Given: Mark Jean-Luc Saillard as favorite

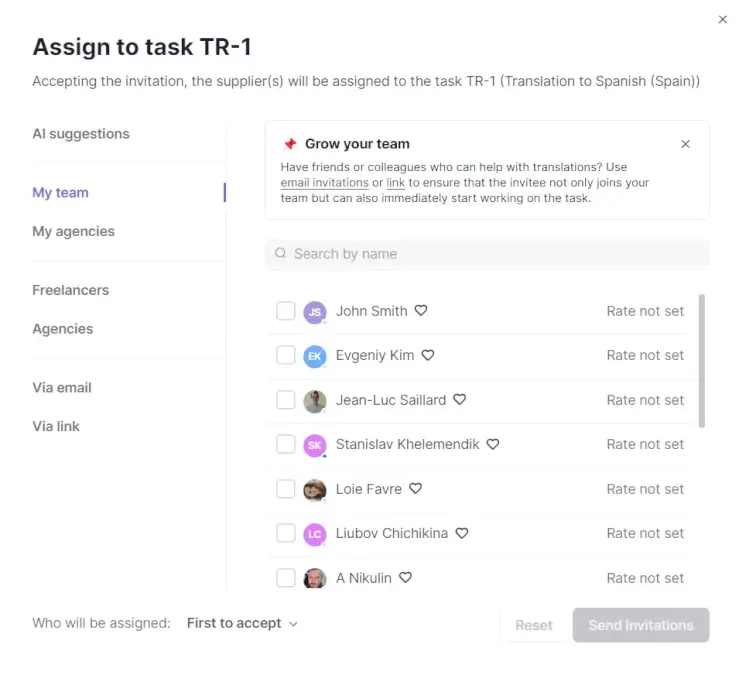Looking at the screenshot, I should pos(460,399).
